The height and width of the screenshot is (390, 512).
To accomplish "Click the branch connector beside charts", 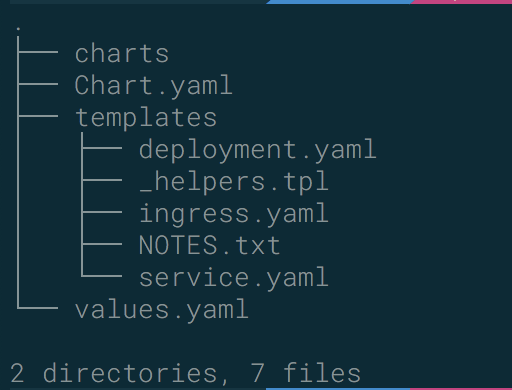I will point(37,52).
